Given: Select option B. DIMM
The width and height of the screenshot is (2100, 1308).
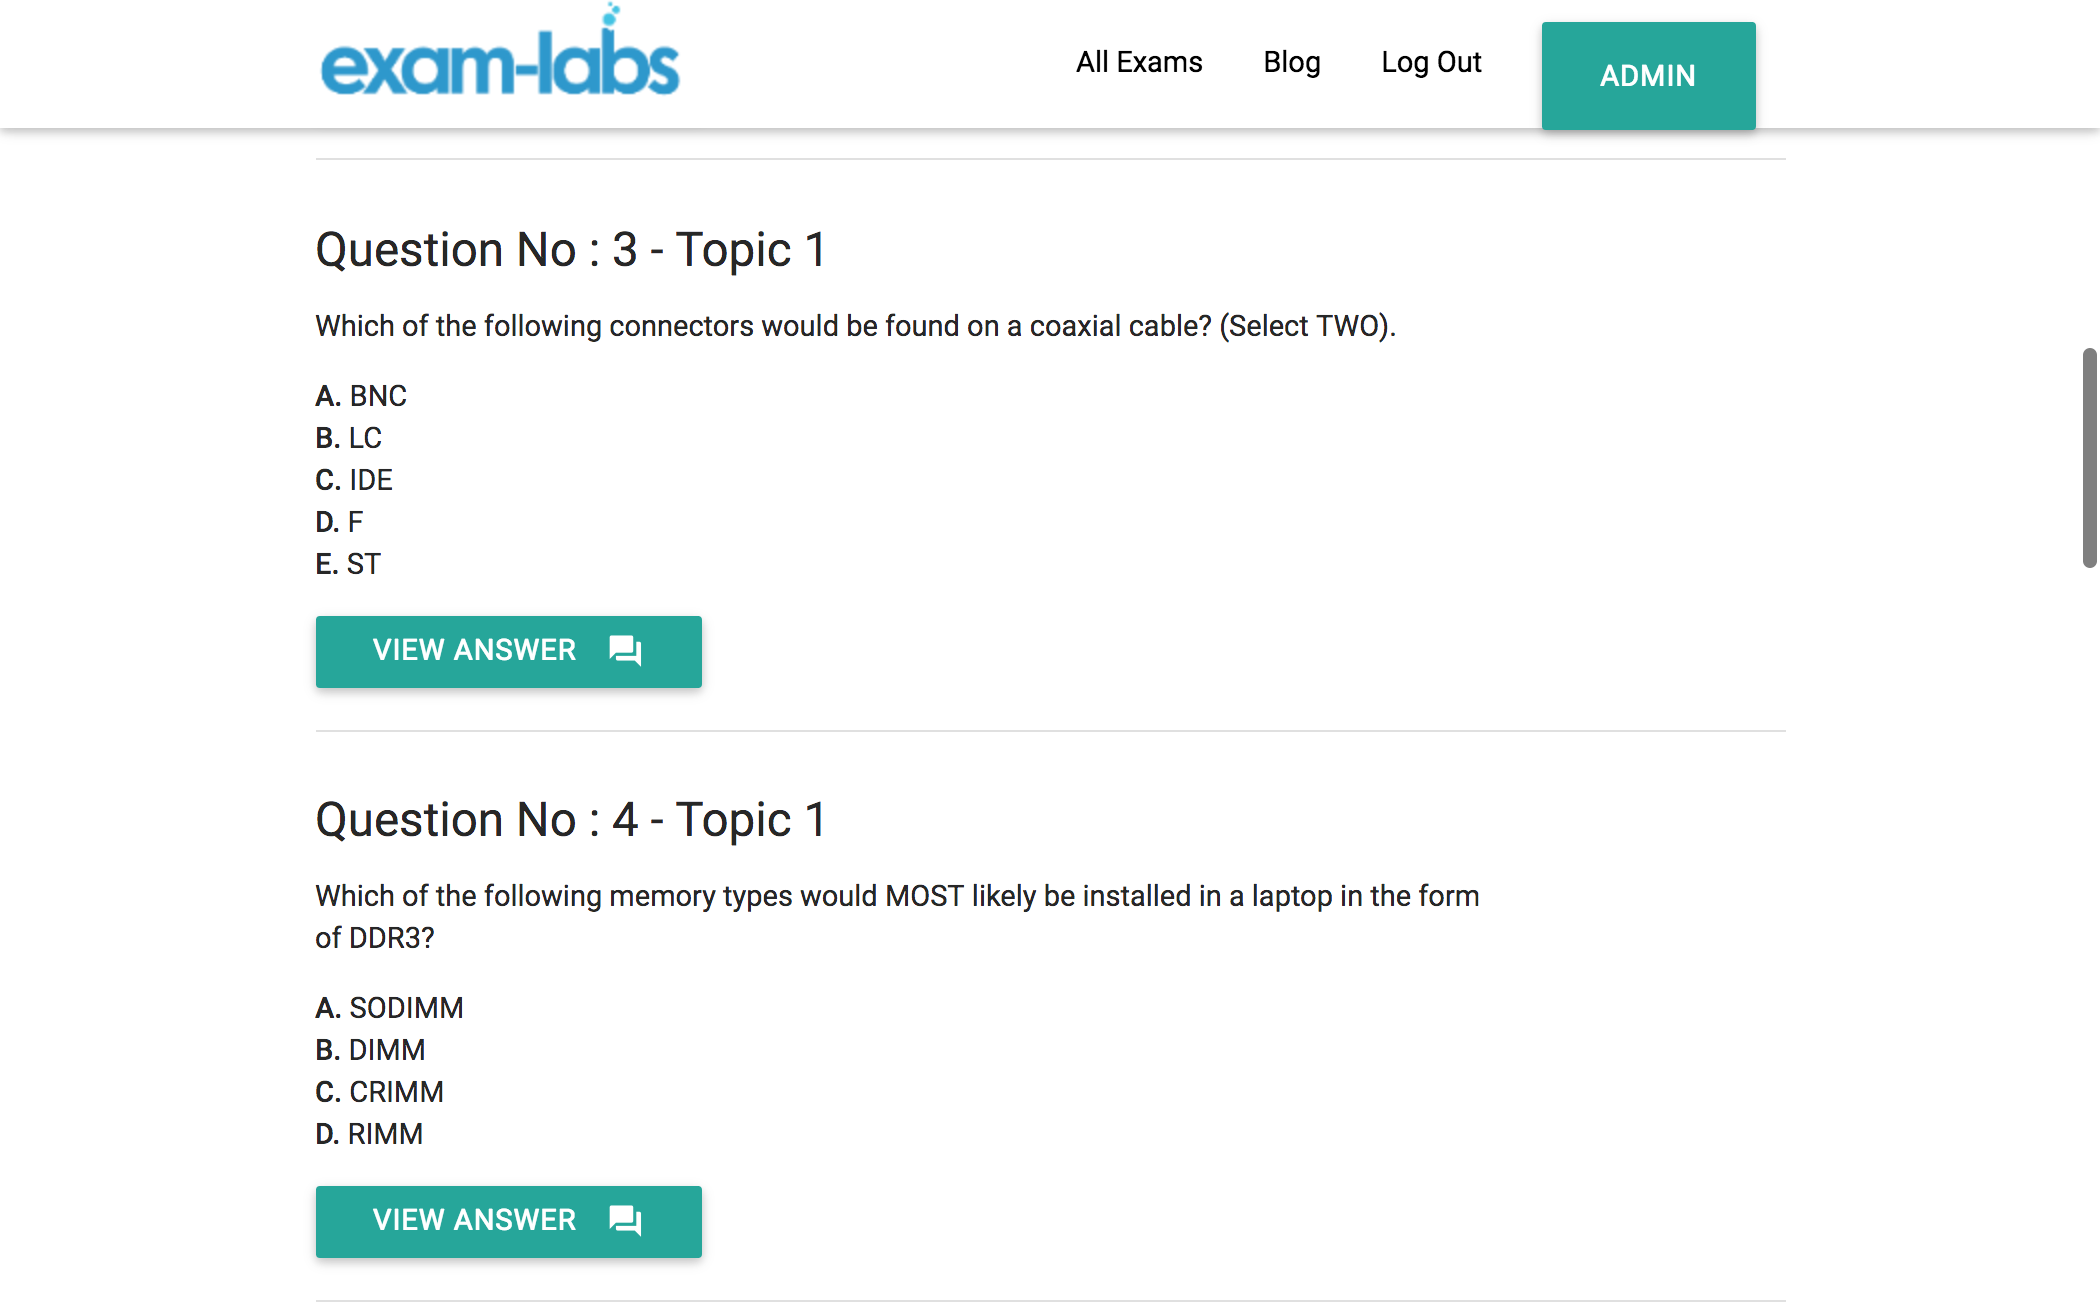Looking at the screenshot, I should pos(370,1050).
